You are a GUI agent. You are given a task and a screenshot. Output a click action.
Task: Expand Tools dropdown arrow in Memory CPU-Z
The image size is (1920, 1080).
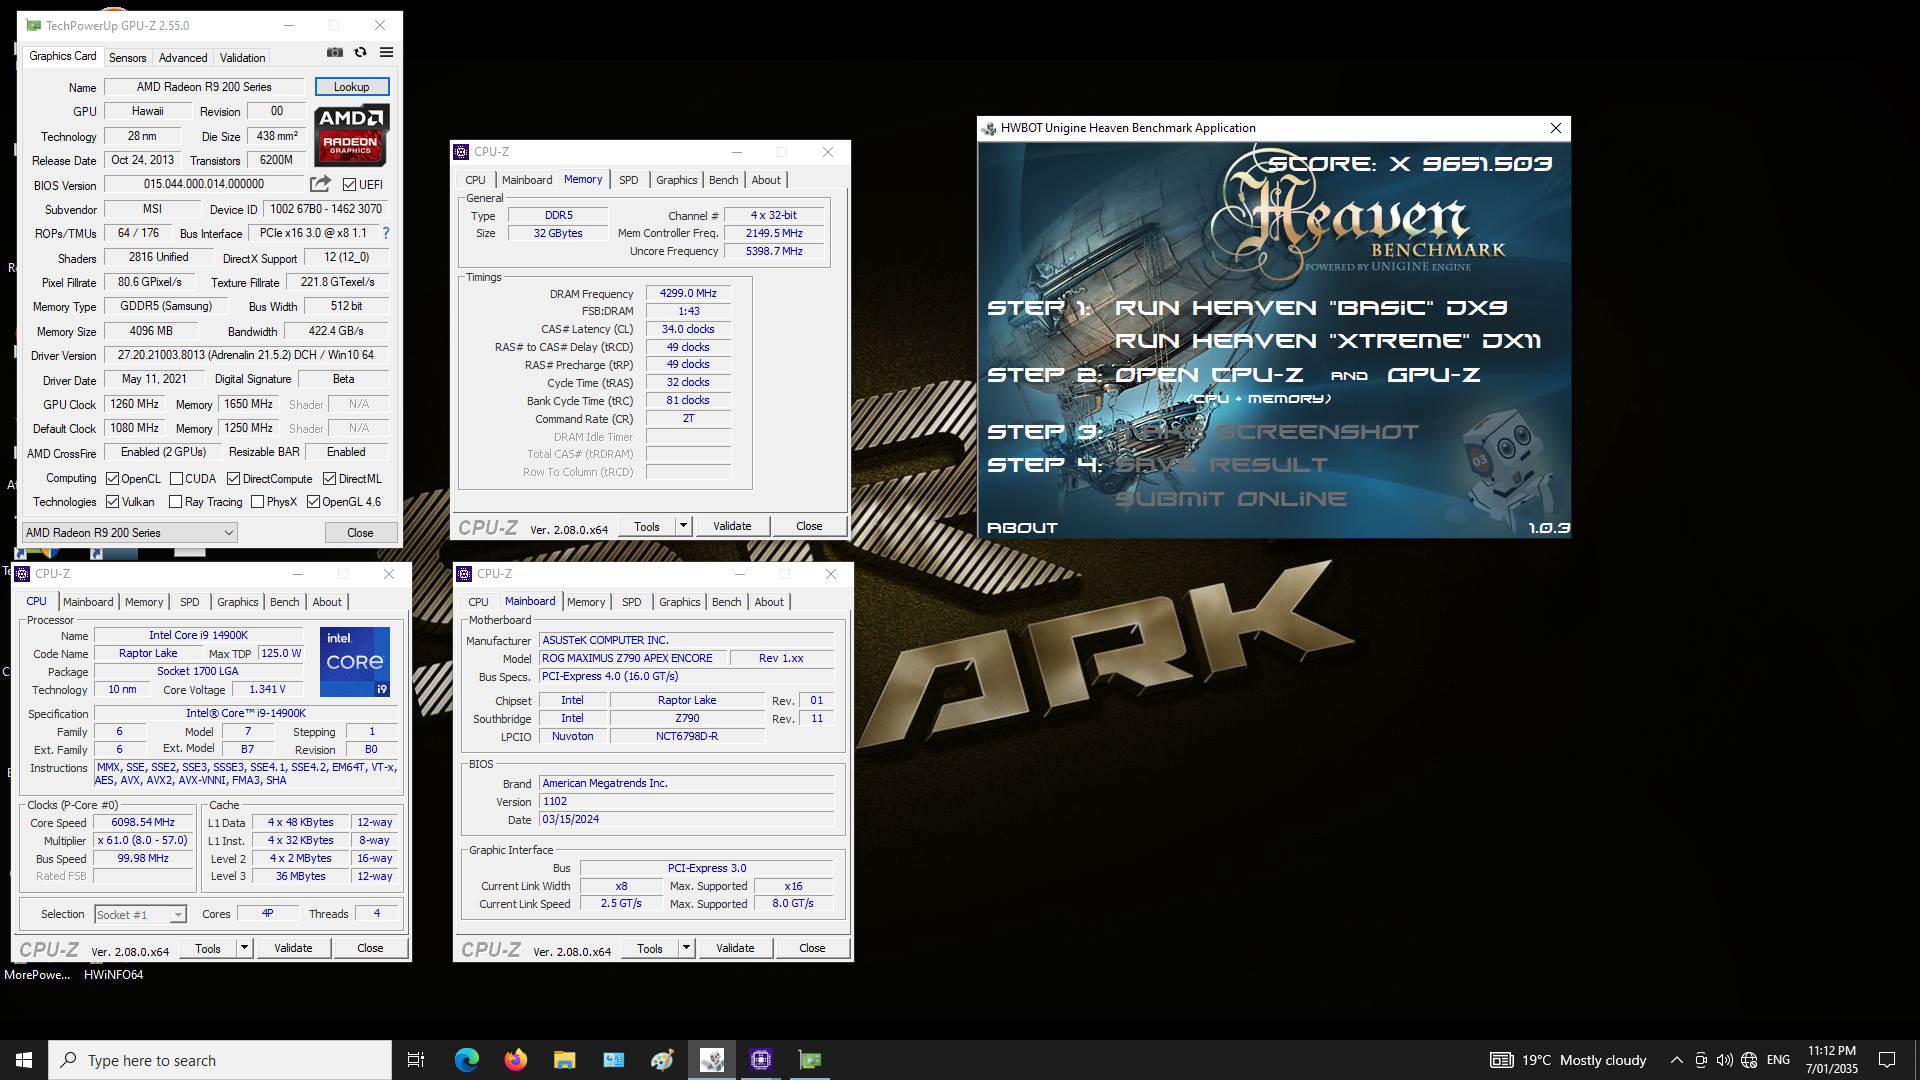tap(683, 526)
